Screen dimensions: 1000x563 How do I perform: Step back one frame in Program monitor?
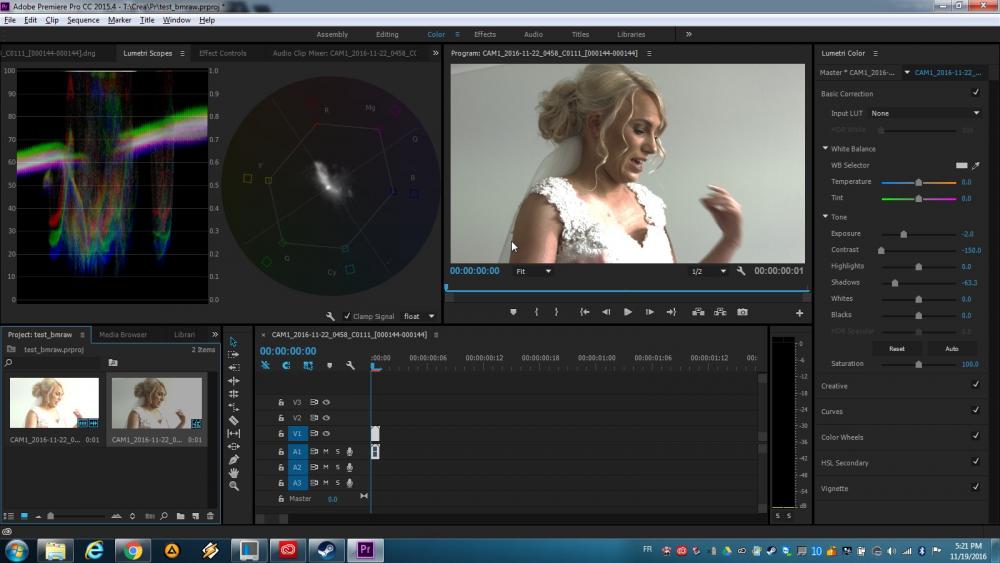606,312
